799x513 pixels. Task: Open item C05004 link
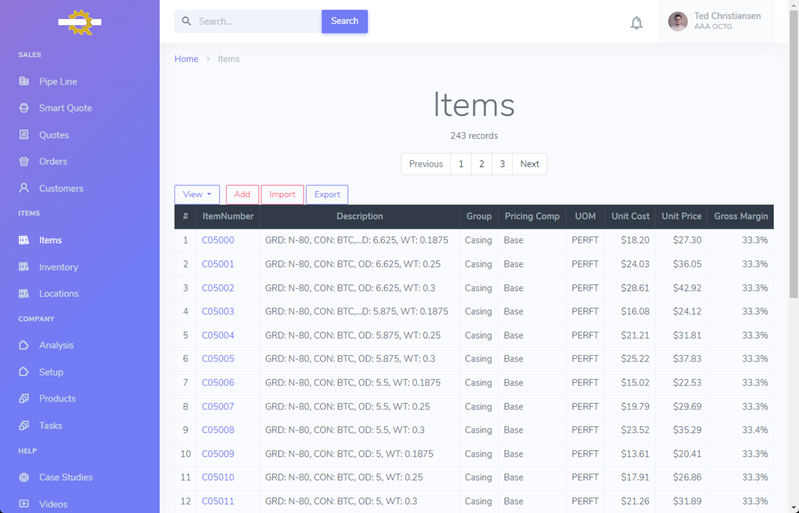coord(218,335)
